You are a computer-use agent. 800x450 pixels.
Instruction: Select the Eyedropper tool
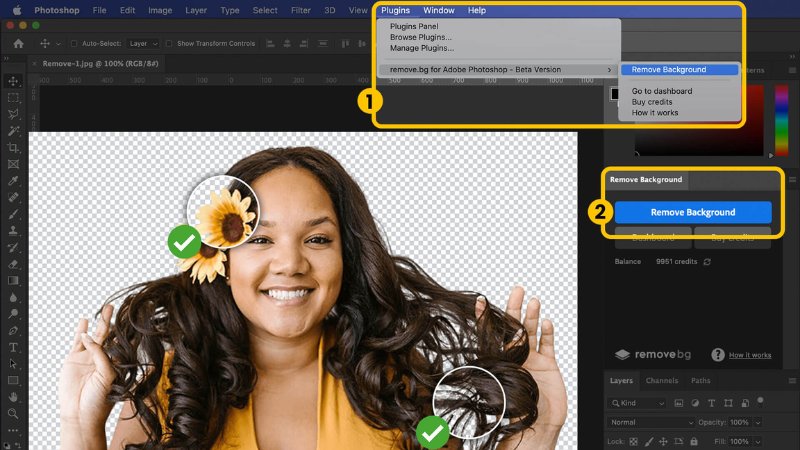13,181
